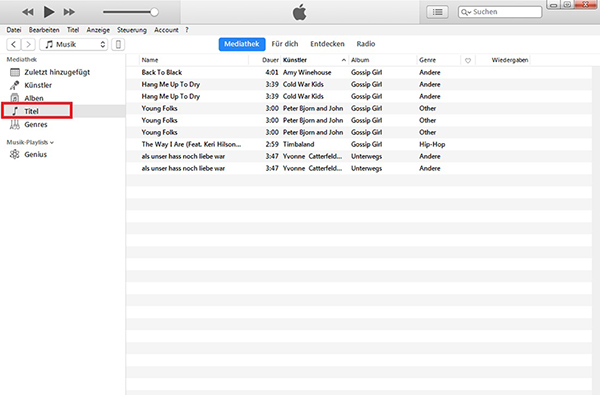600x395 pixels.
Task: Open the Titel menu in menu bar
Action: coord(73,30)
